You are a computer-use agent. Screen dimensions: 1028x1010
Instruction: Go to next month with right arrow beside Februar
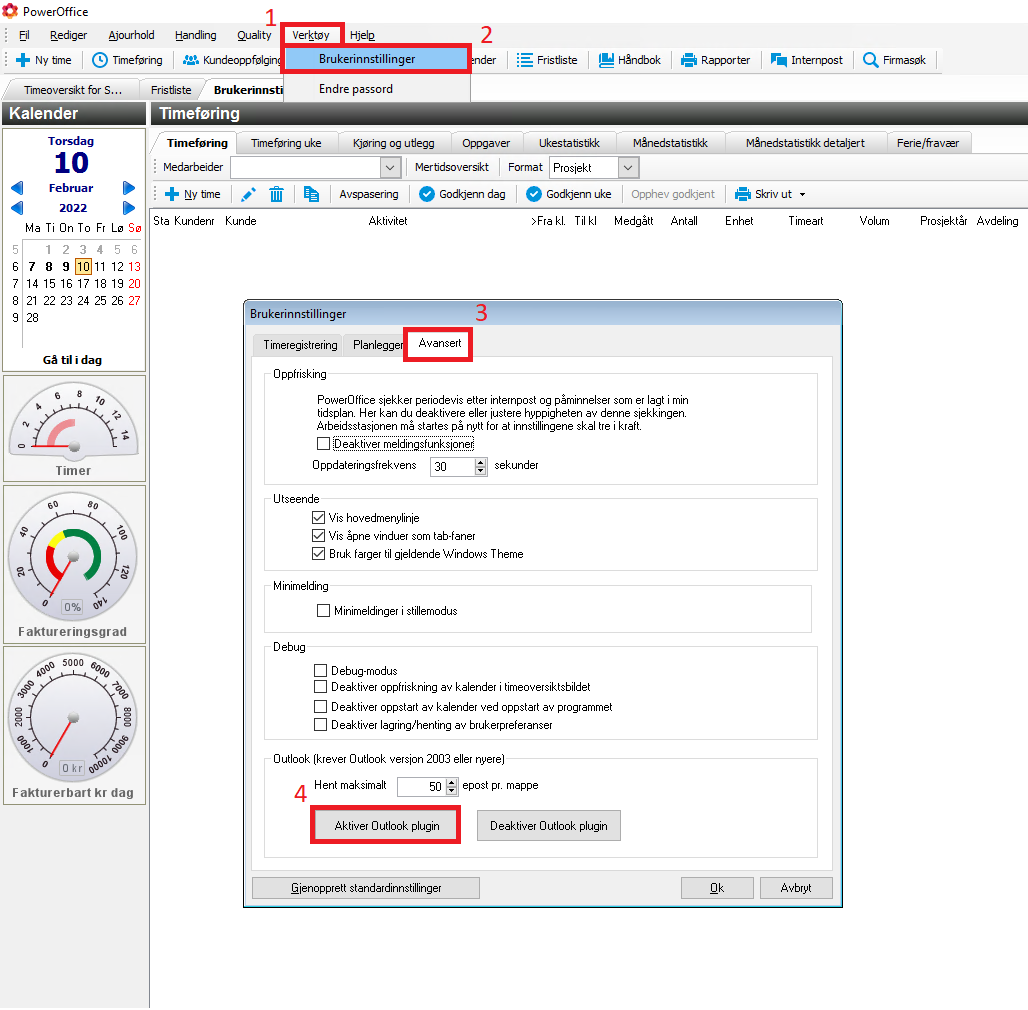(x=129, y=188)
